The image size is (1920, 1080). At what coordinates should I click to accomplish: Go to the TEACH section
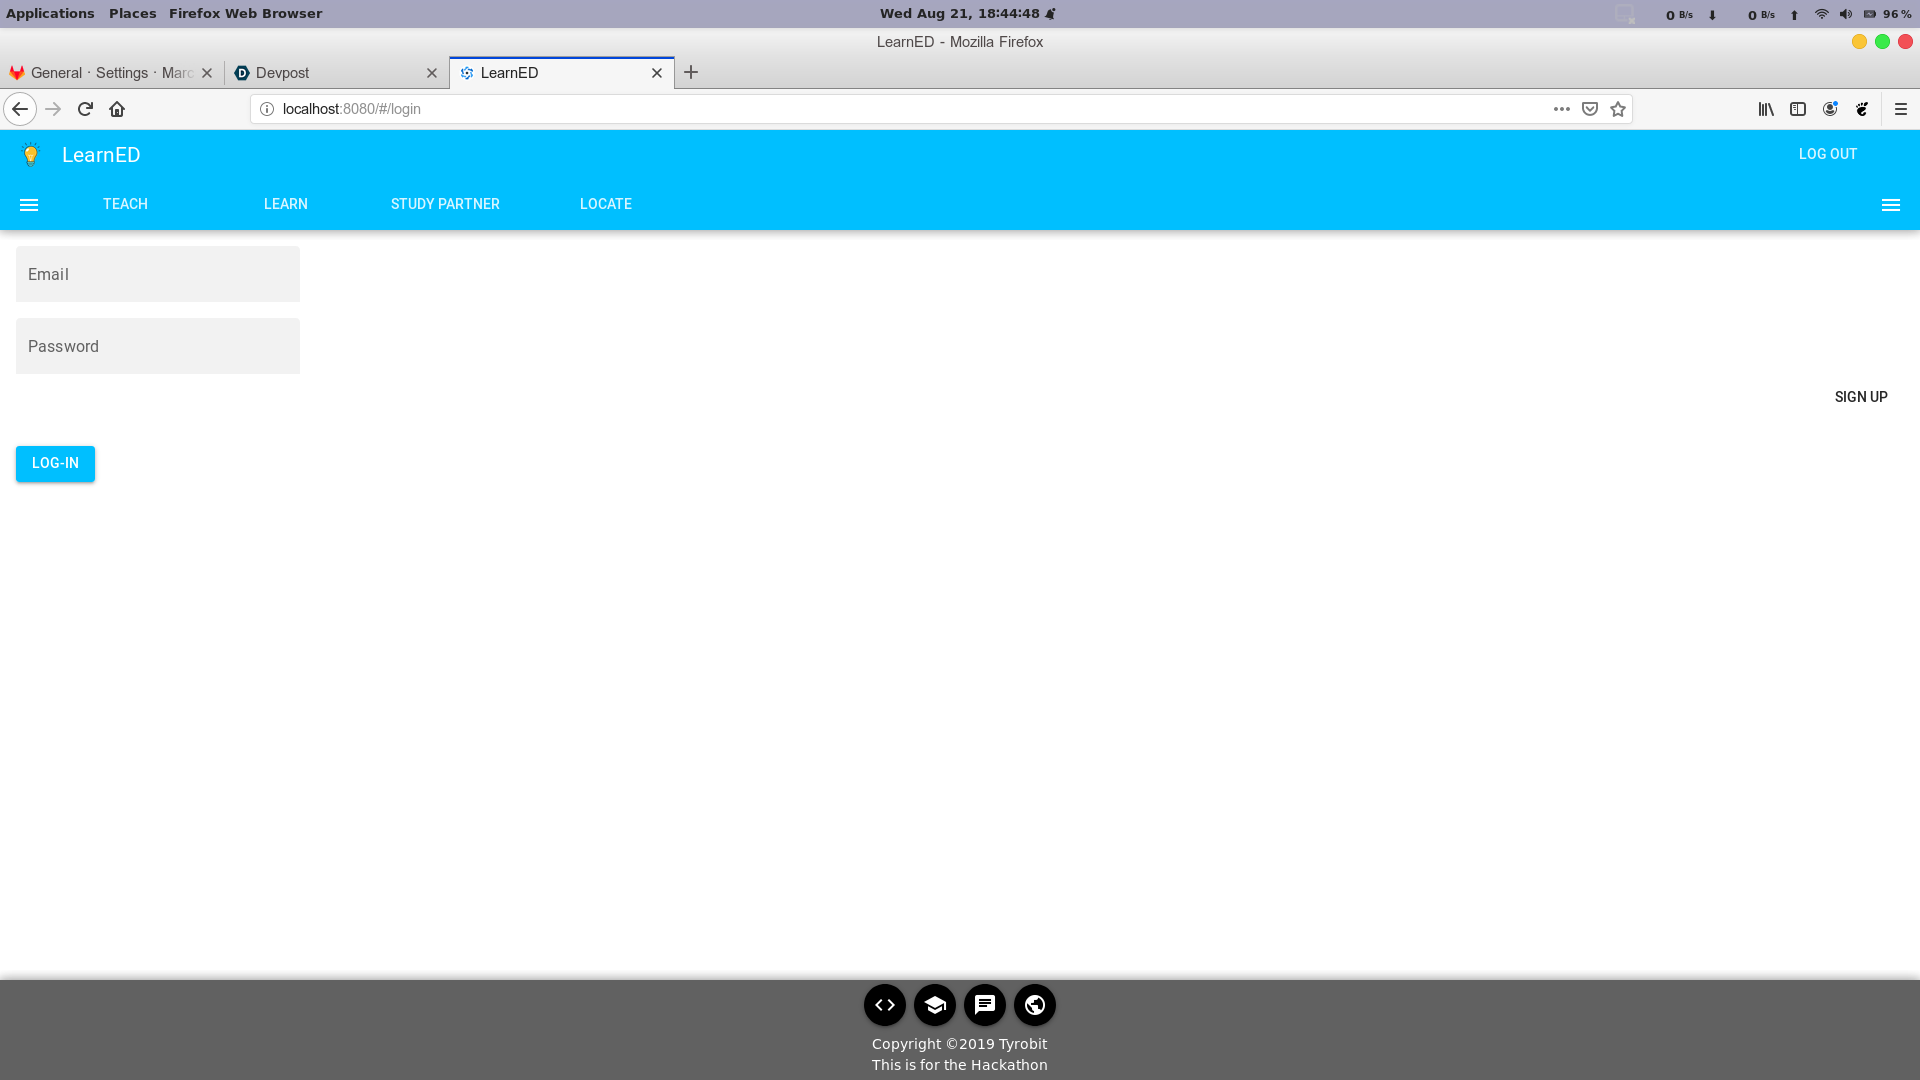pos(125,204)
